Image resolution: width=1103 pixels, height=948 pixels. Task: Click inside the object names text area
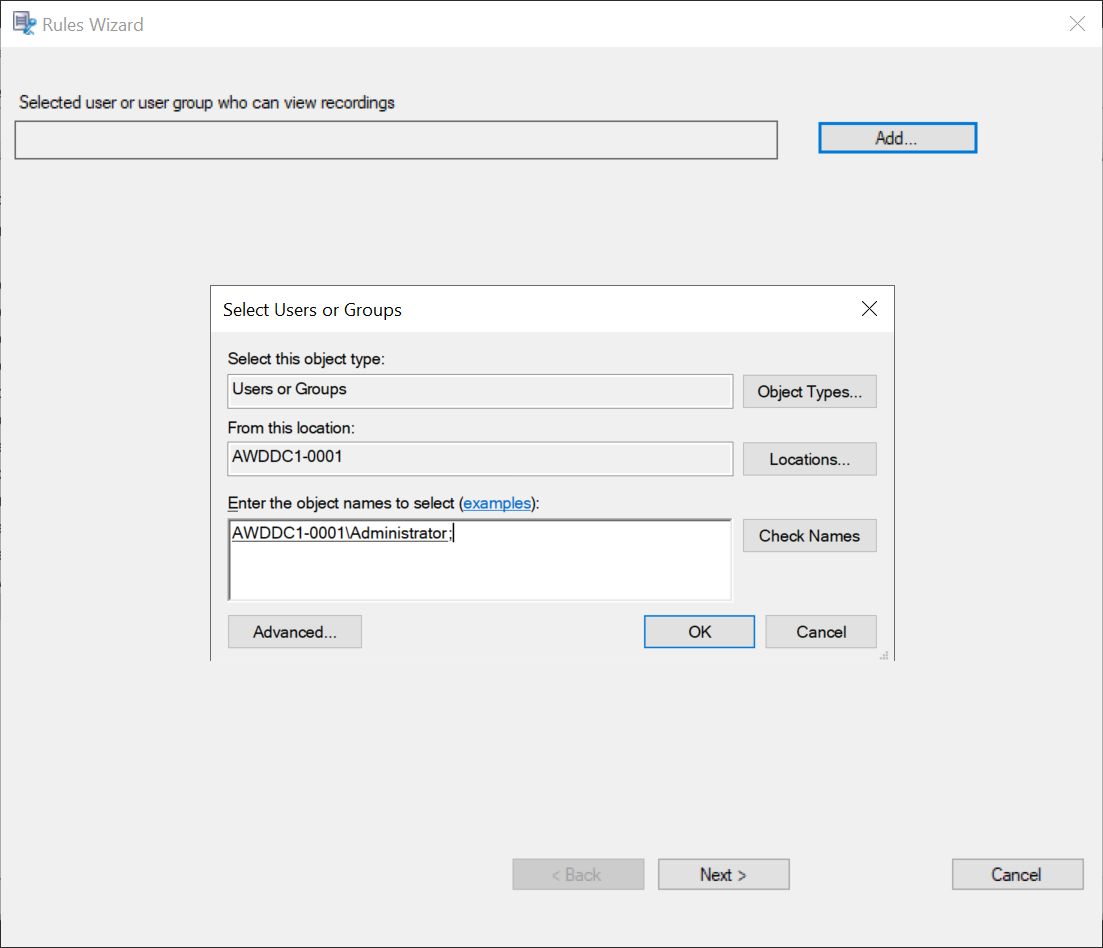pyautogui.click(x=480, y=570)
